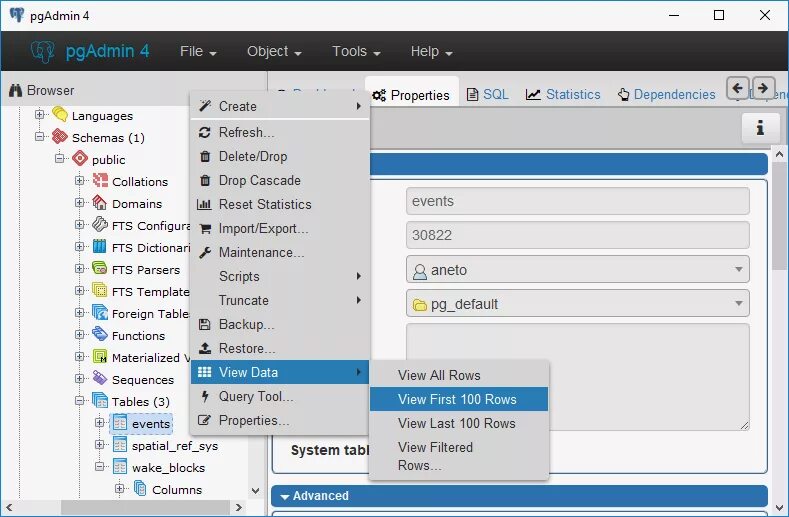
Task: Click the OID field showing 30822
Action: click(578, 235)
